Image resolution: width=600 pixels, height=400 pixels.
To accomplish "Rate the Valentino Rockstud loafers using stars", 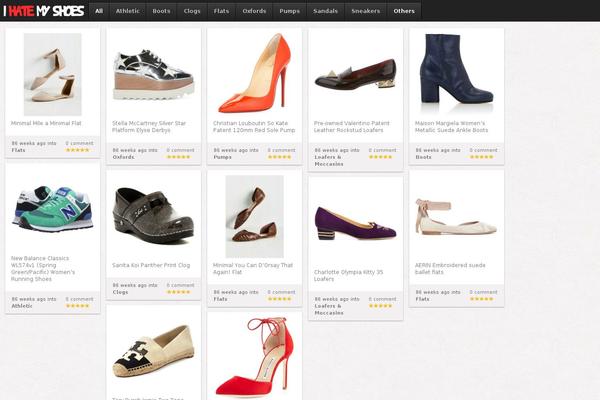I will click(x=381, y=157).
